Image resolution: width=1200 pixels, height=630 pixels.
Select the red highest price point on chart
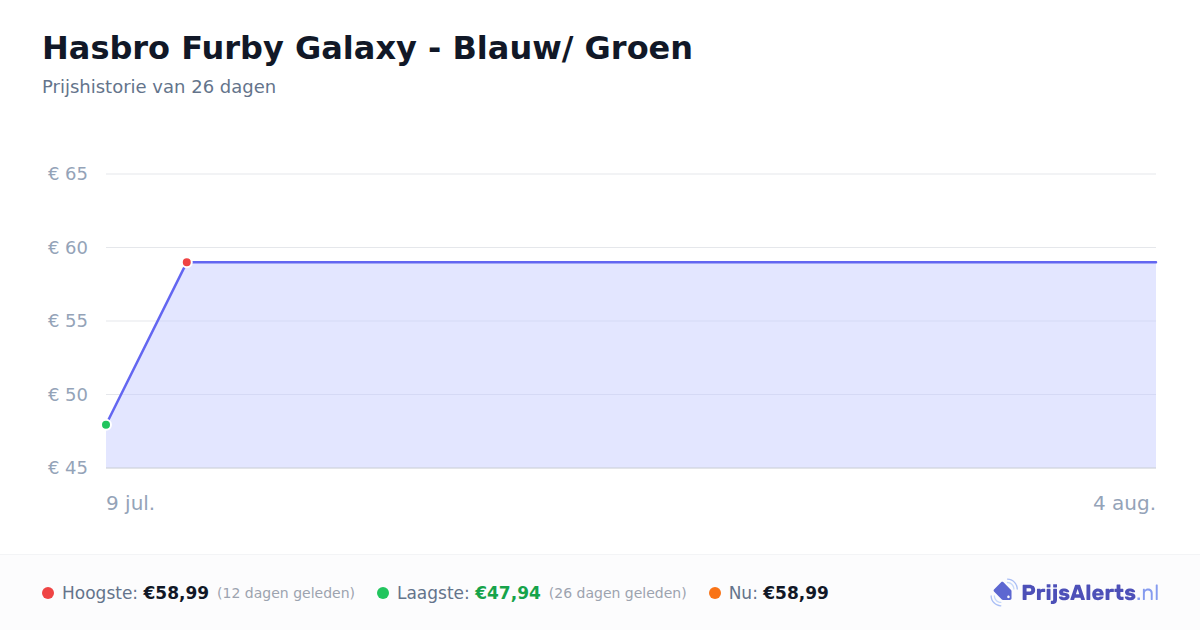(x=187, y=262)
